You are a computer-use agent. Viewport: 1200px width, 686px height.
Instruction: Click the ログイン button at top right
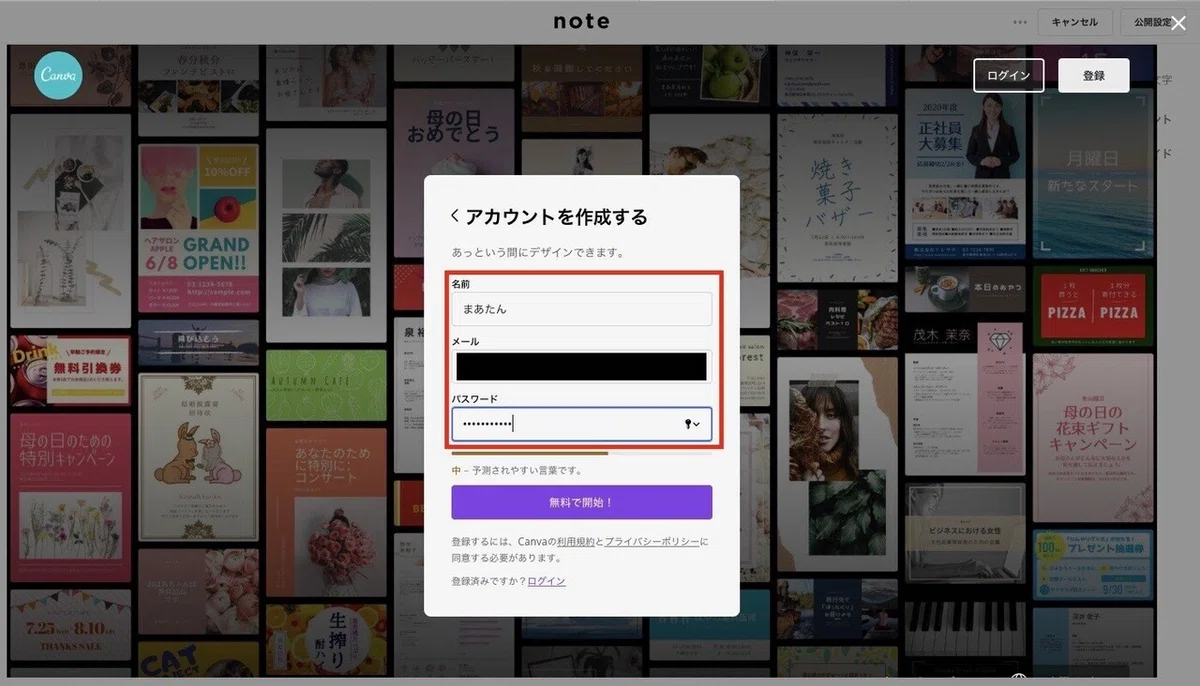1008,75
